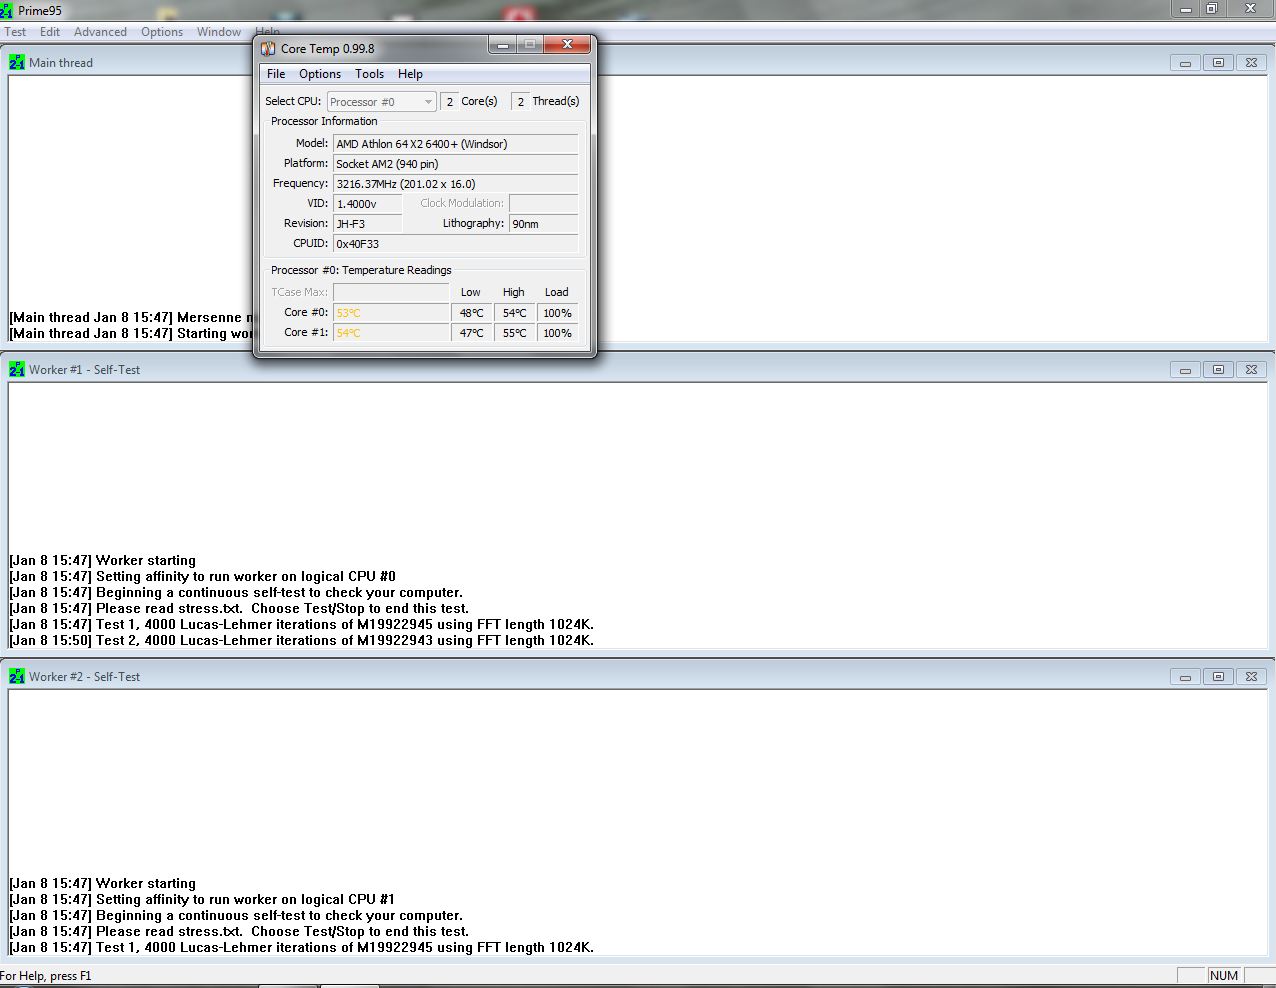Open the Options menu in Prime95
The image size is (1276, 988).
(x=162, y=32)
